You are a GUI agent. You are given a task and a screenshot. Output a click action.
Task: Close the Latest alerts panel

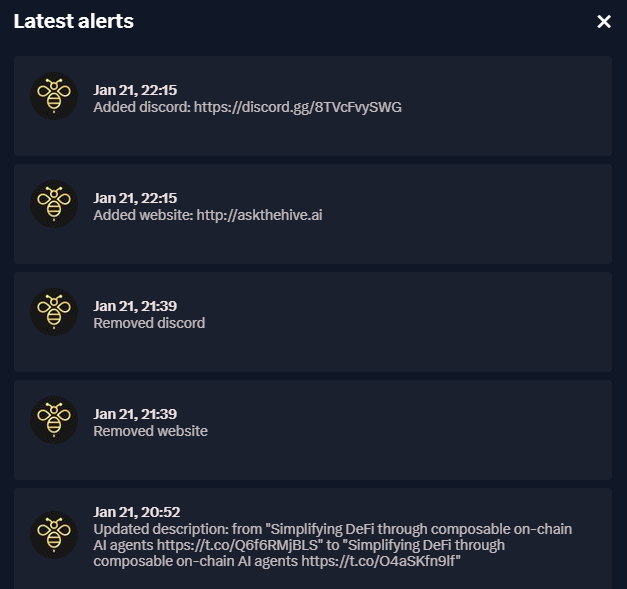(604, 21)
